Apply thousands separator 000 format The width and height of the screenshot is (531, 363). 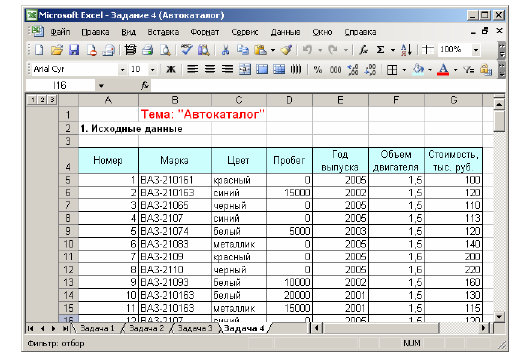coord(335,70)
